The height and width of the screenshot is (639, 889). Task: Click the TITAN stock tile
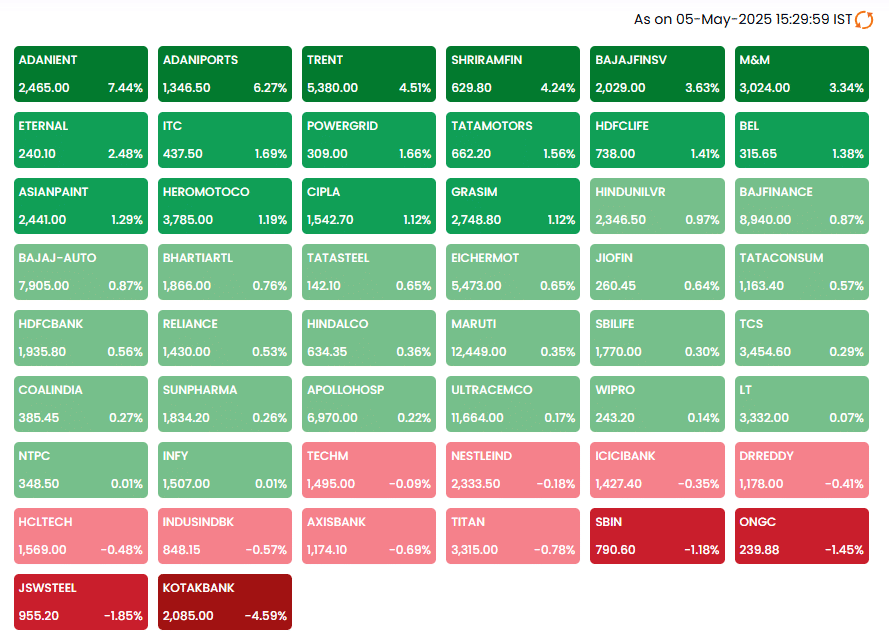513,536
